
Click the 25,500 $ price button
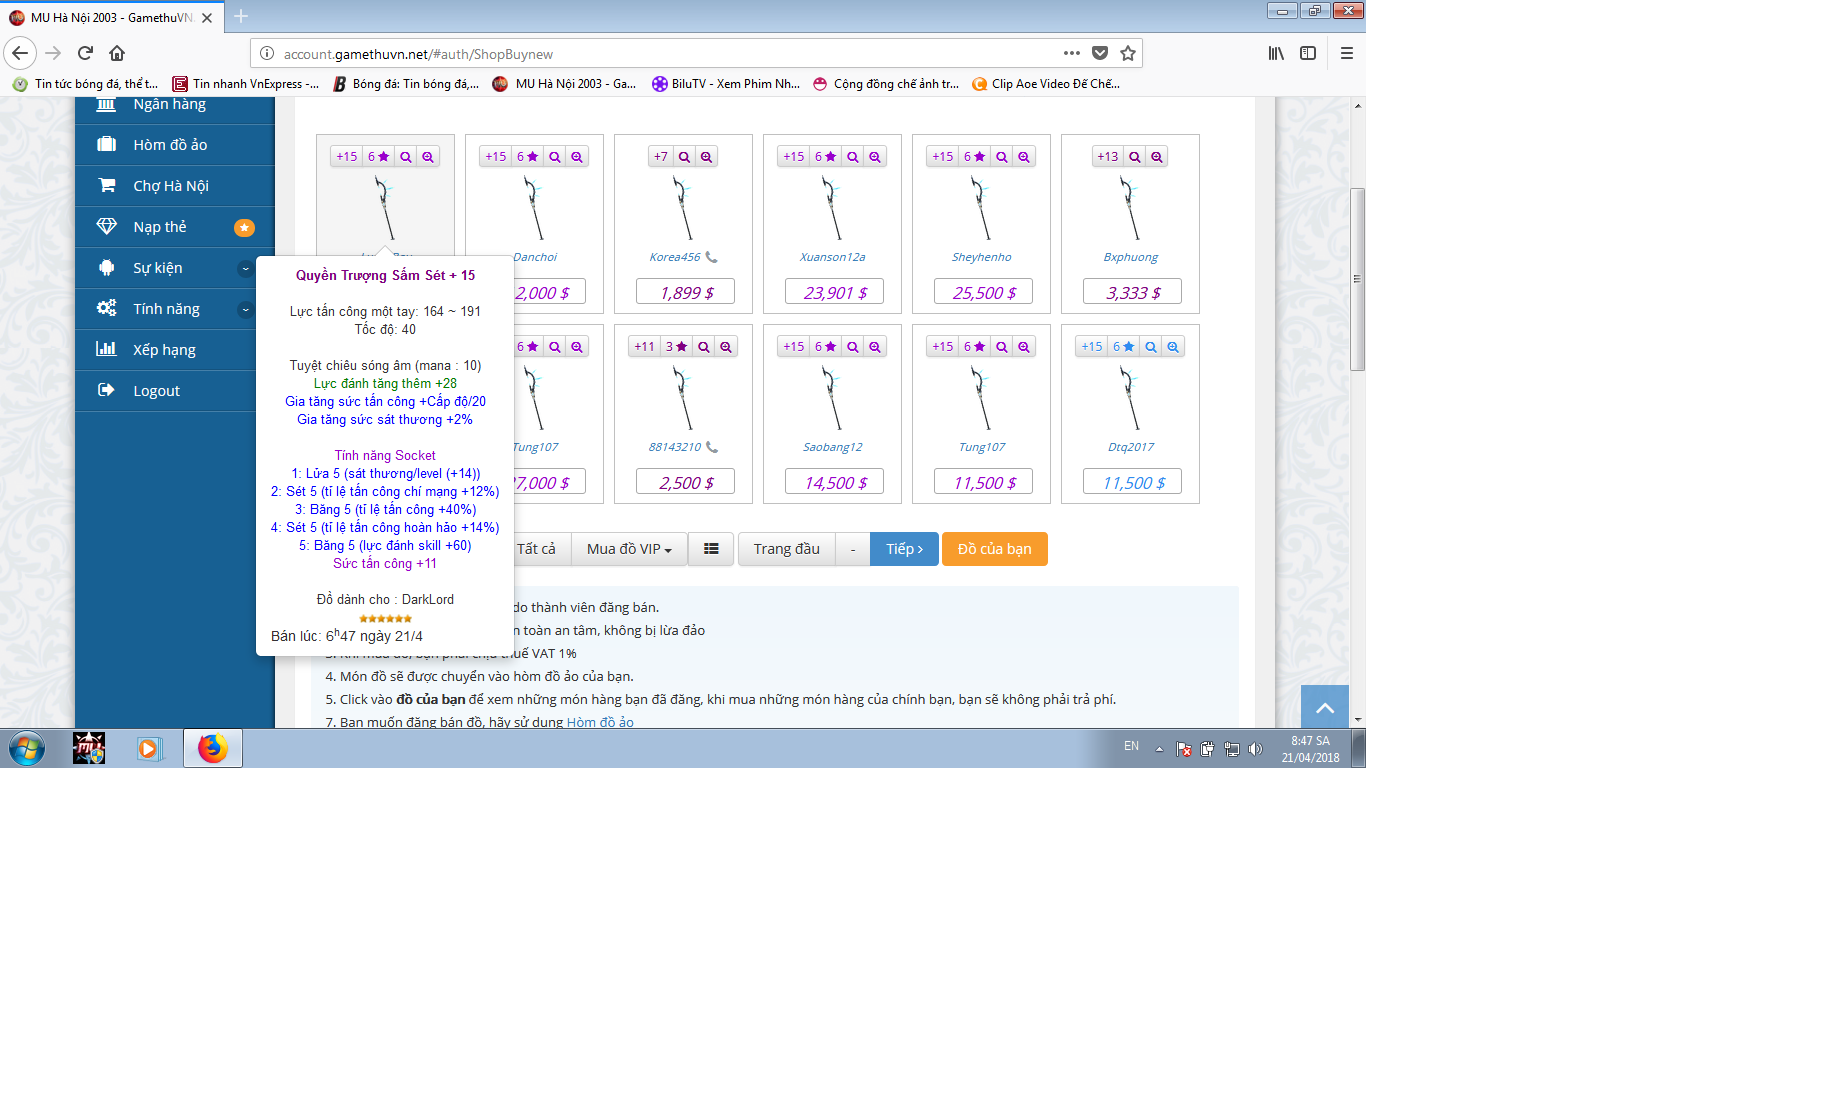click(x=984, y=292)
